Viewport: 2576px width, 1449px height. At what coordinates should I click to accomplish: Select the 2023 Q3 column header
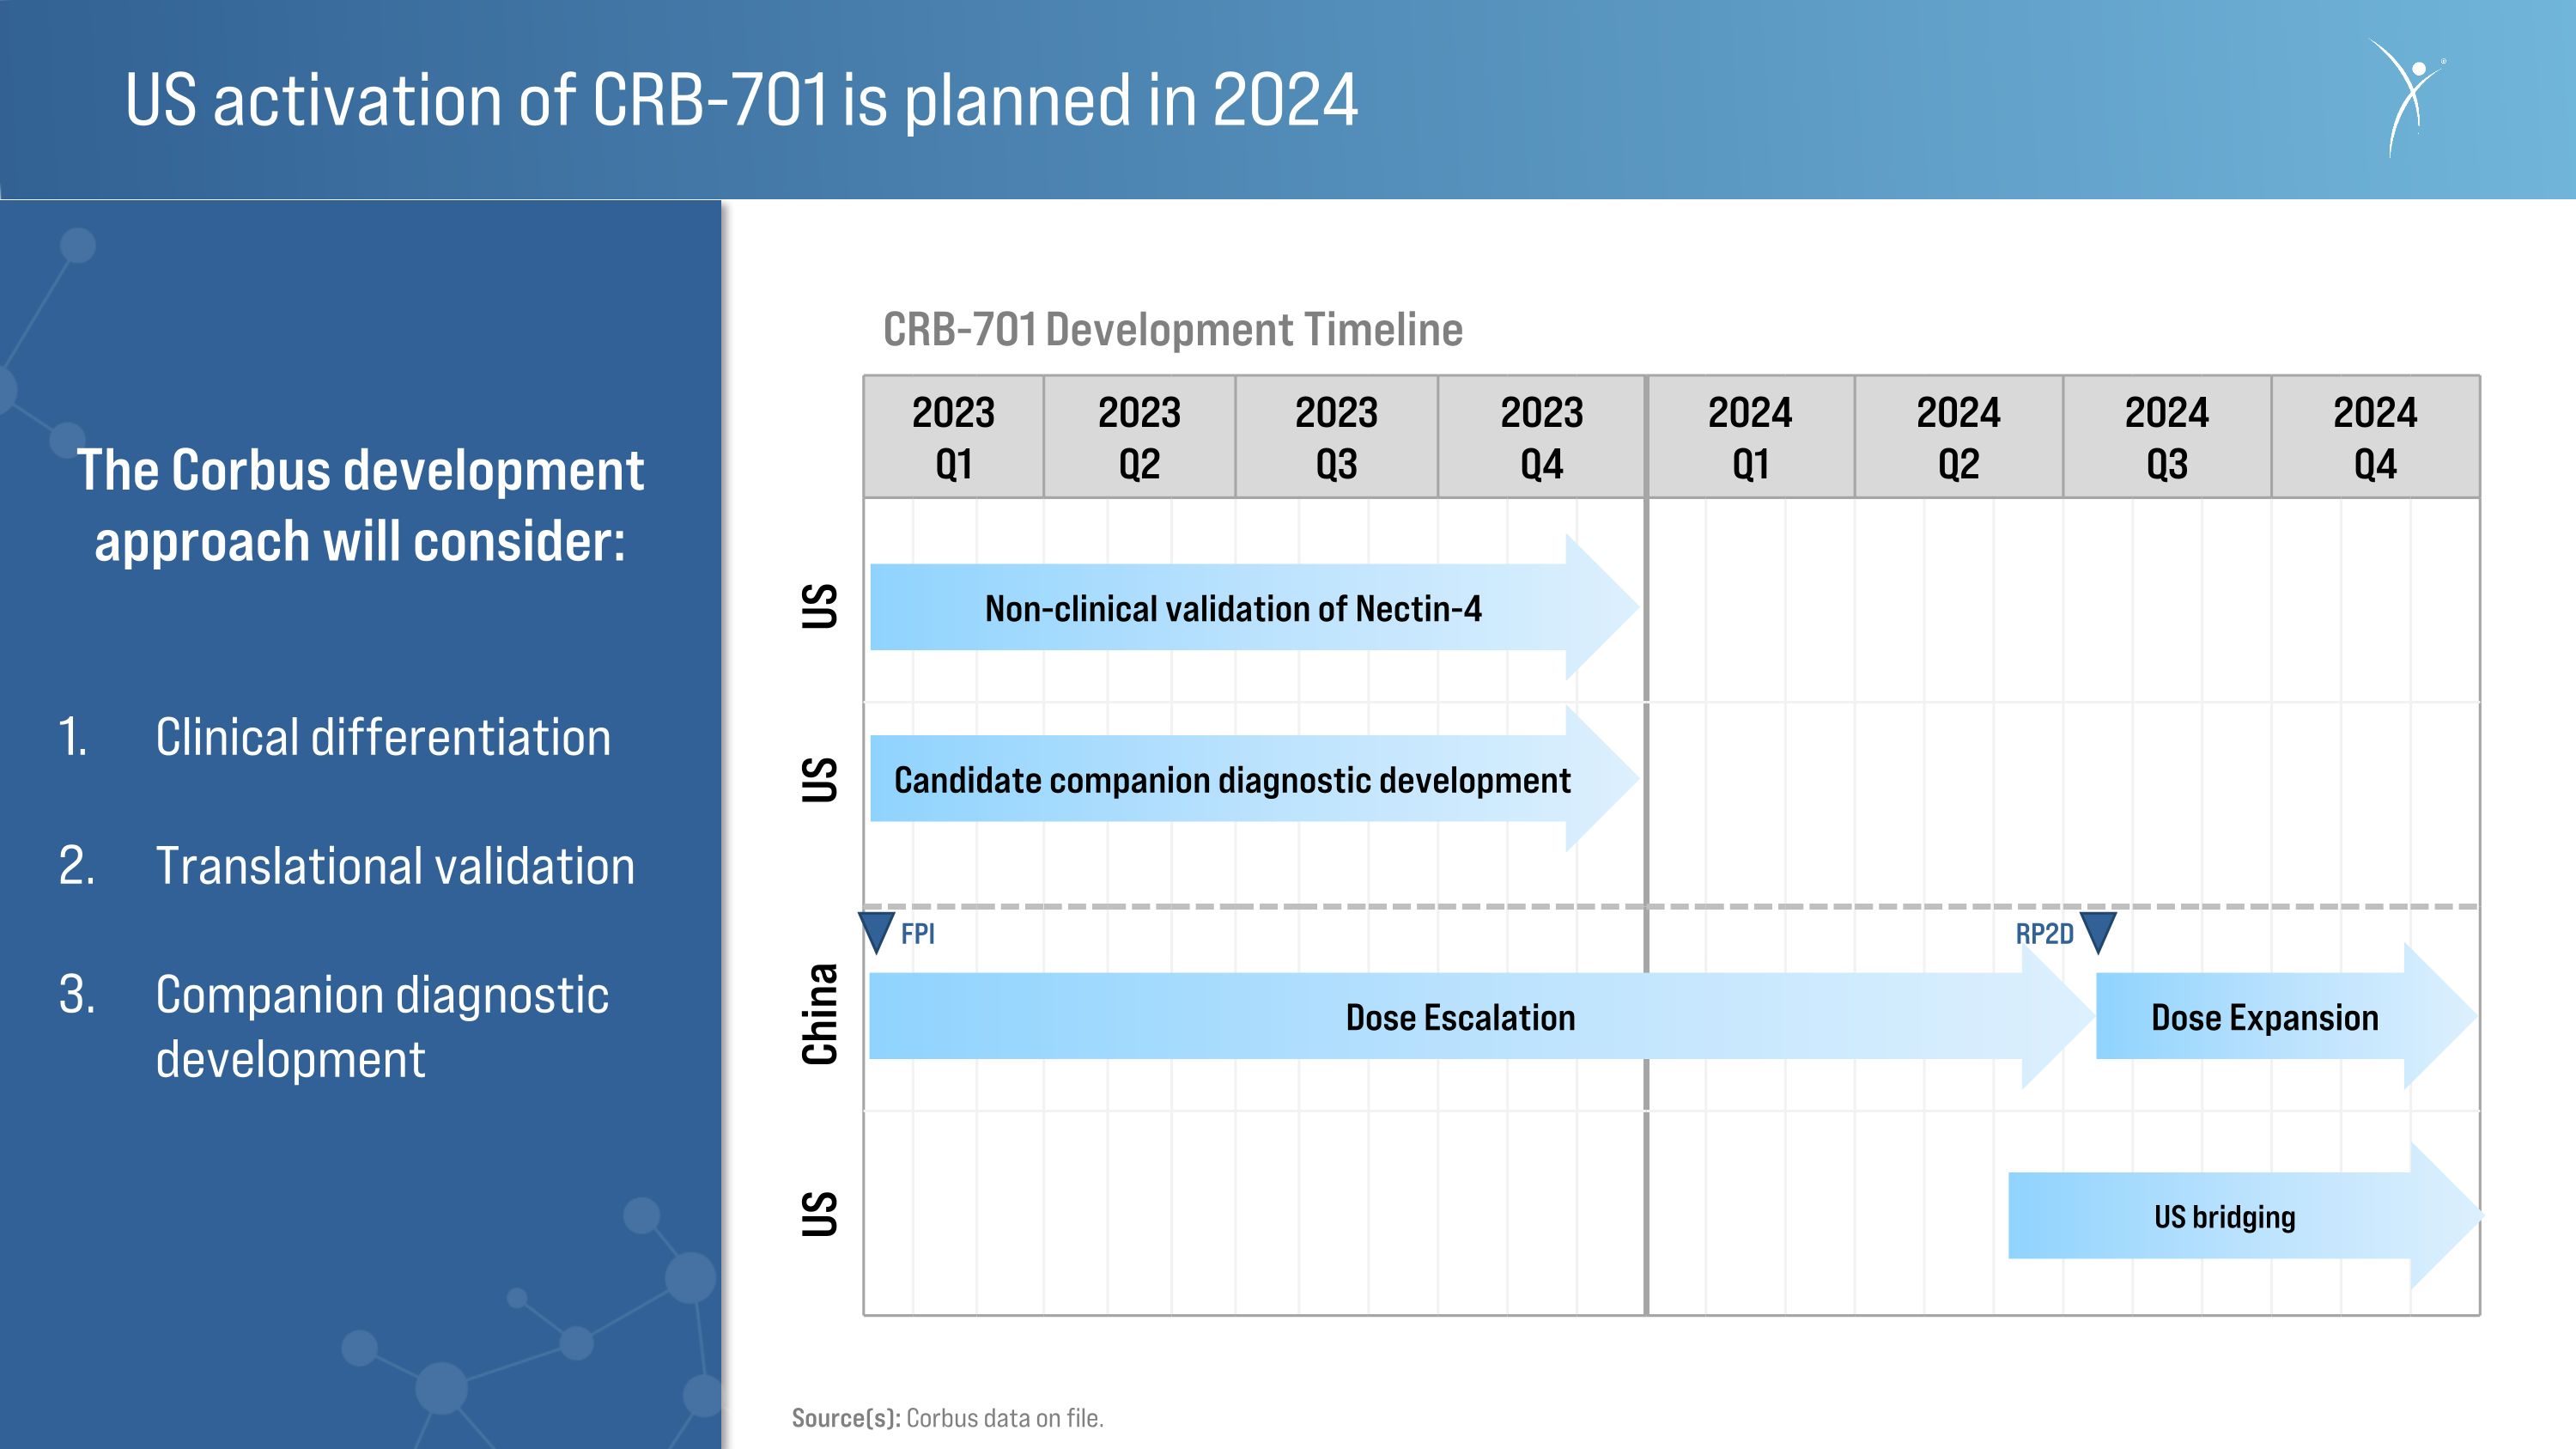[x=1336, y=437]
